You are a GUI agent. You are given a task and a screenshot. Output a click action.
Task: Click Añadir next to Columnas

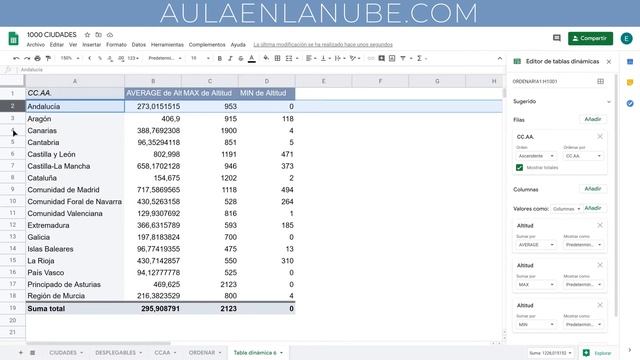click(593, 189)
